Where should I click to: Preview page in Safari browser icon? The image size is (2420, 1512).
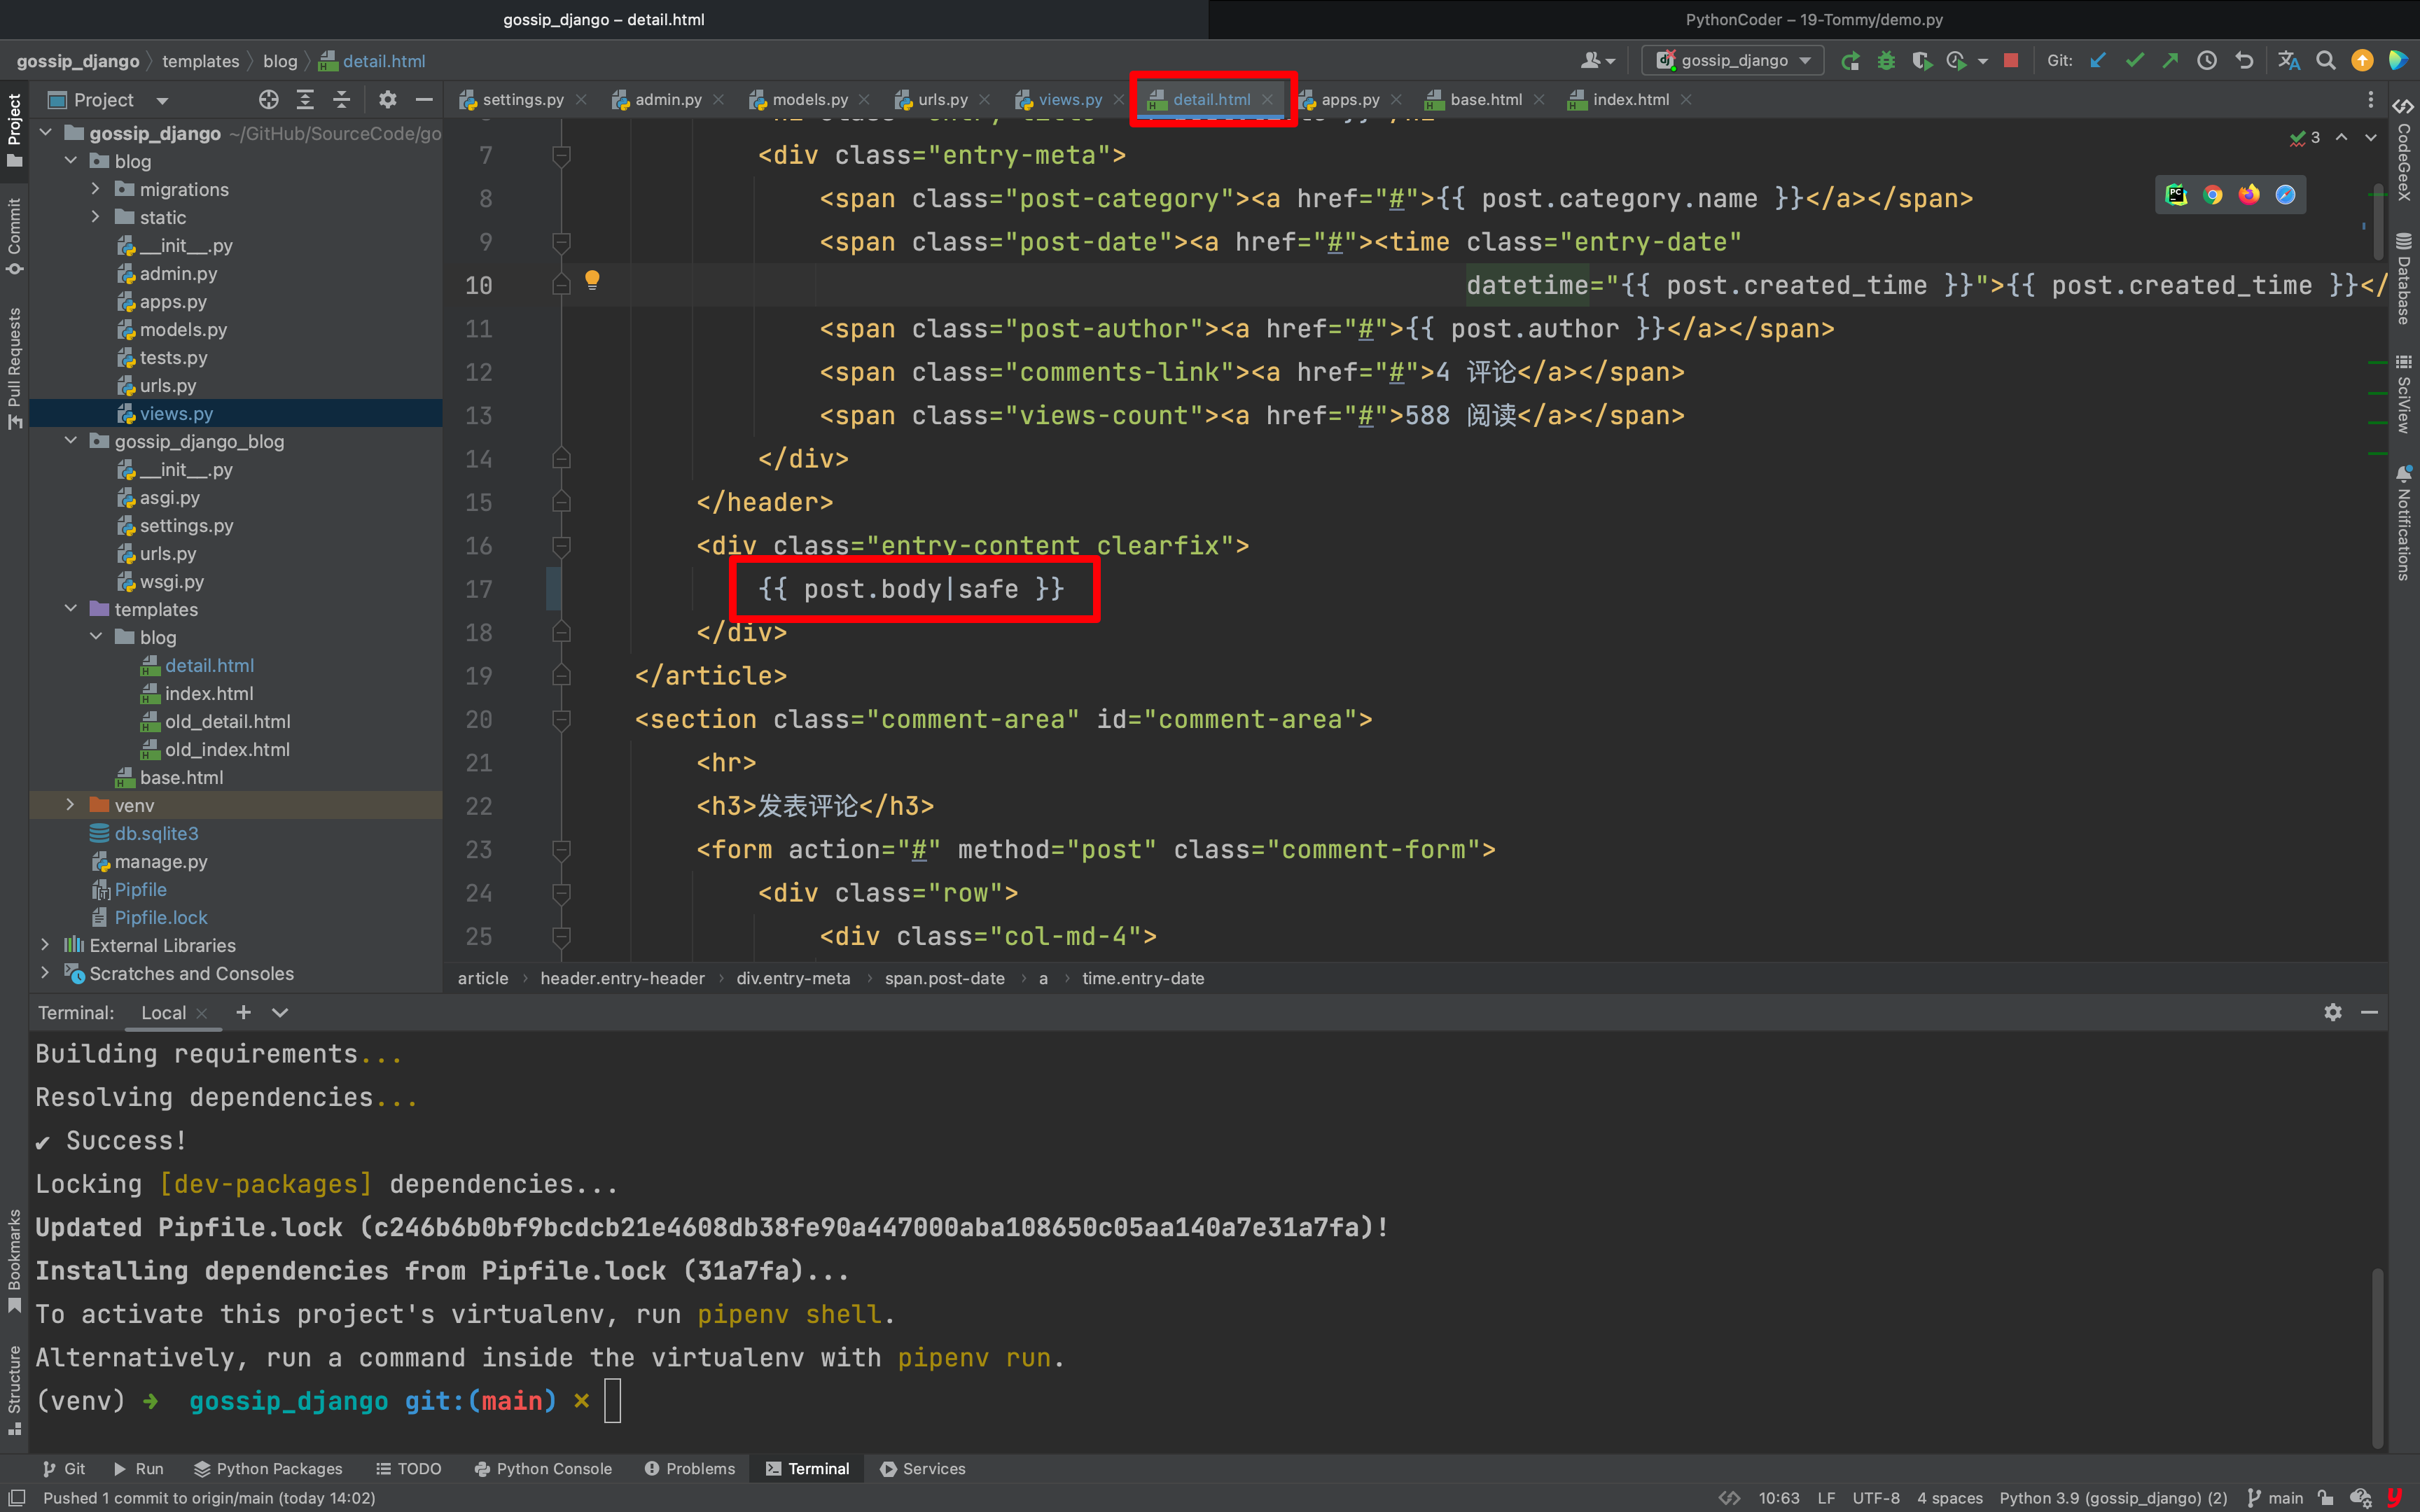[2285, 195]
